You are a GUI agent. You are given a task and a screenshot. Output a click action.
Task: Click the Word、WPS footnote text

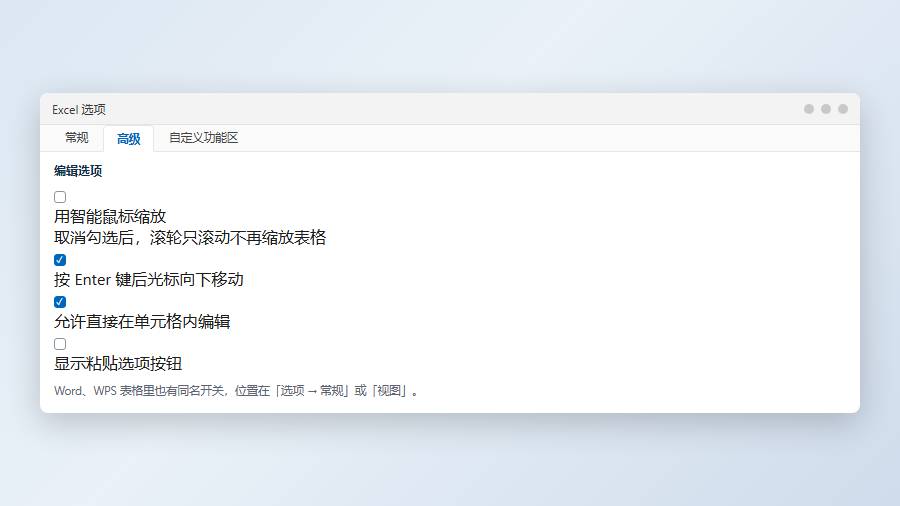[x=236, y=391]
